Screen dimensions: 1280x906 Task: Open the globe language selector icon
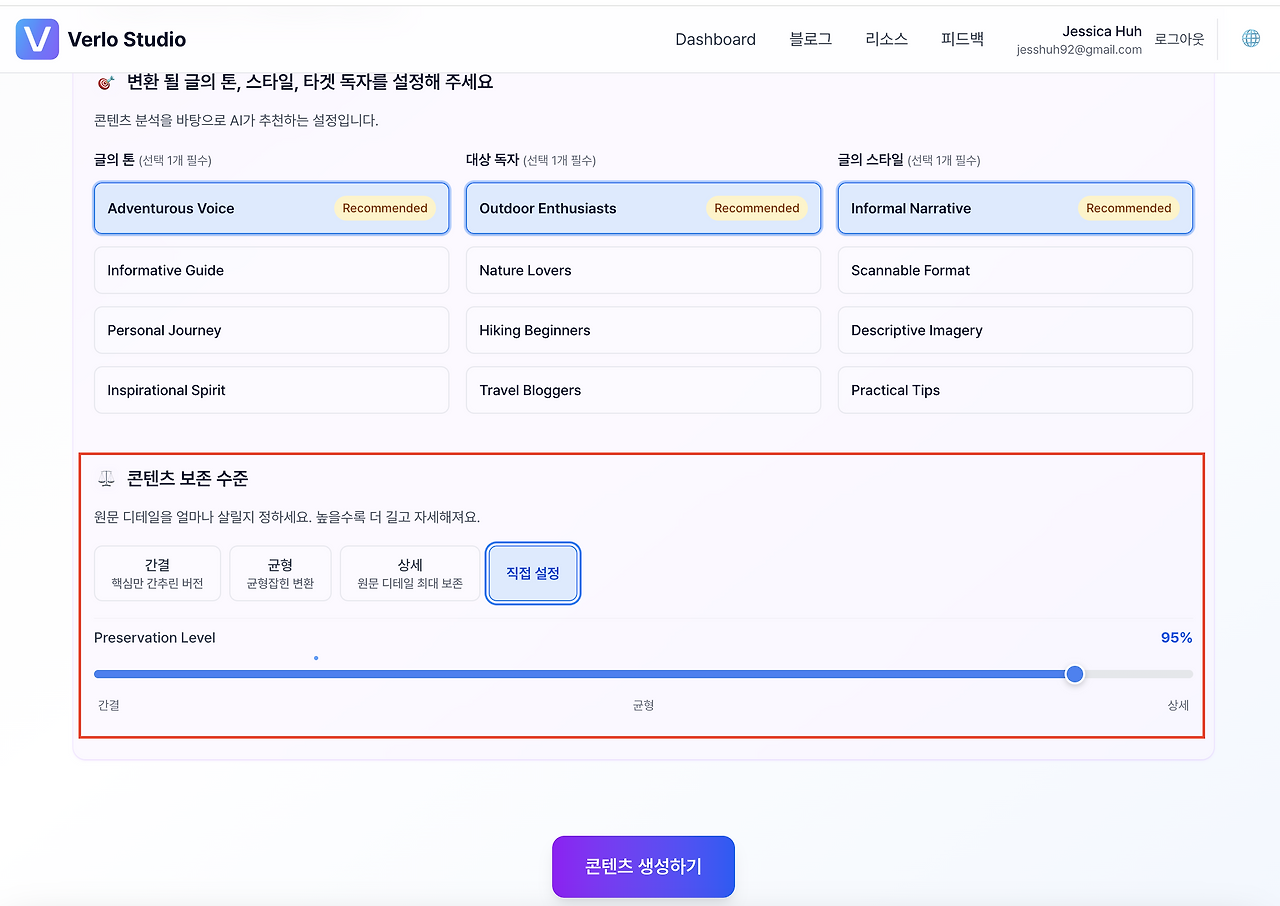1250,38
